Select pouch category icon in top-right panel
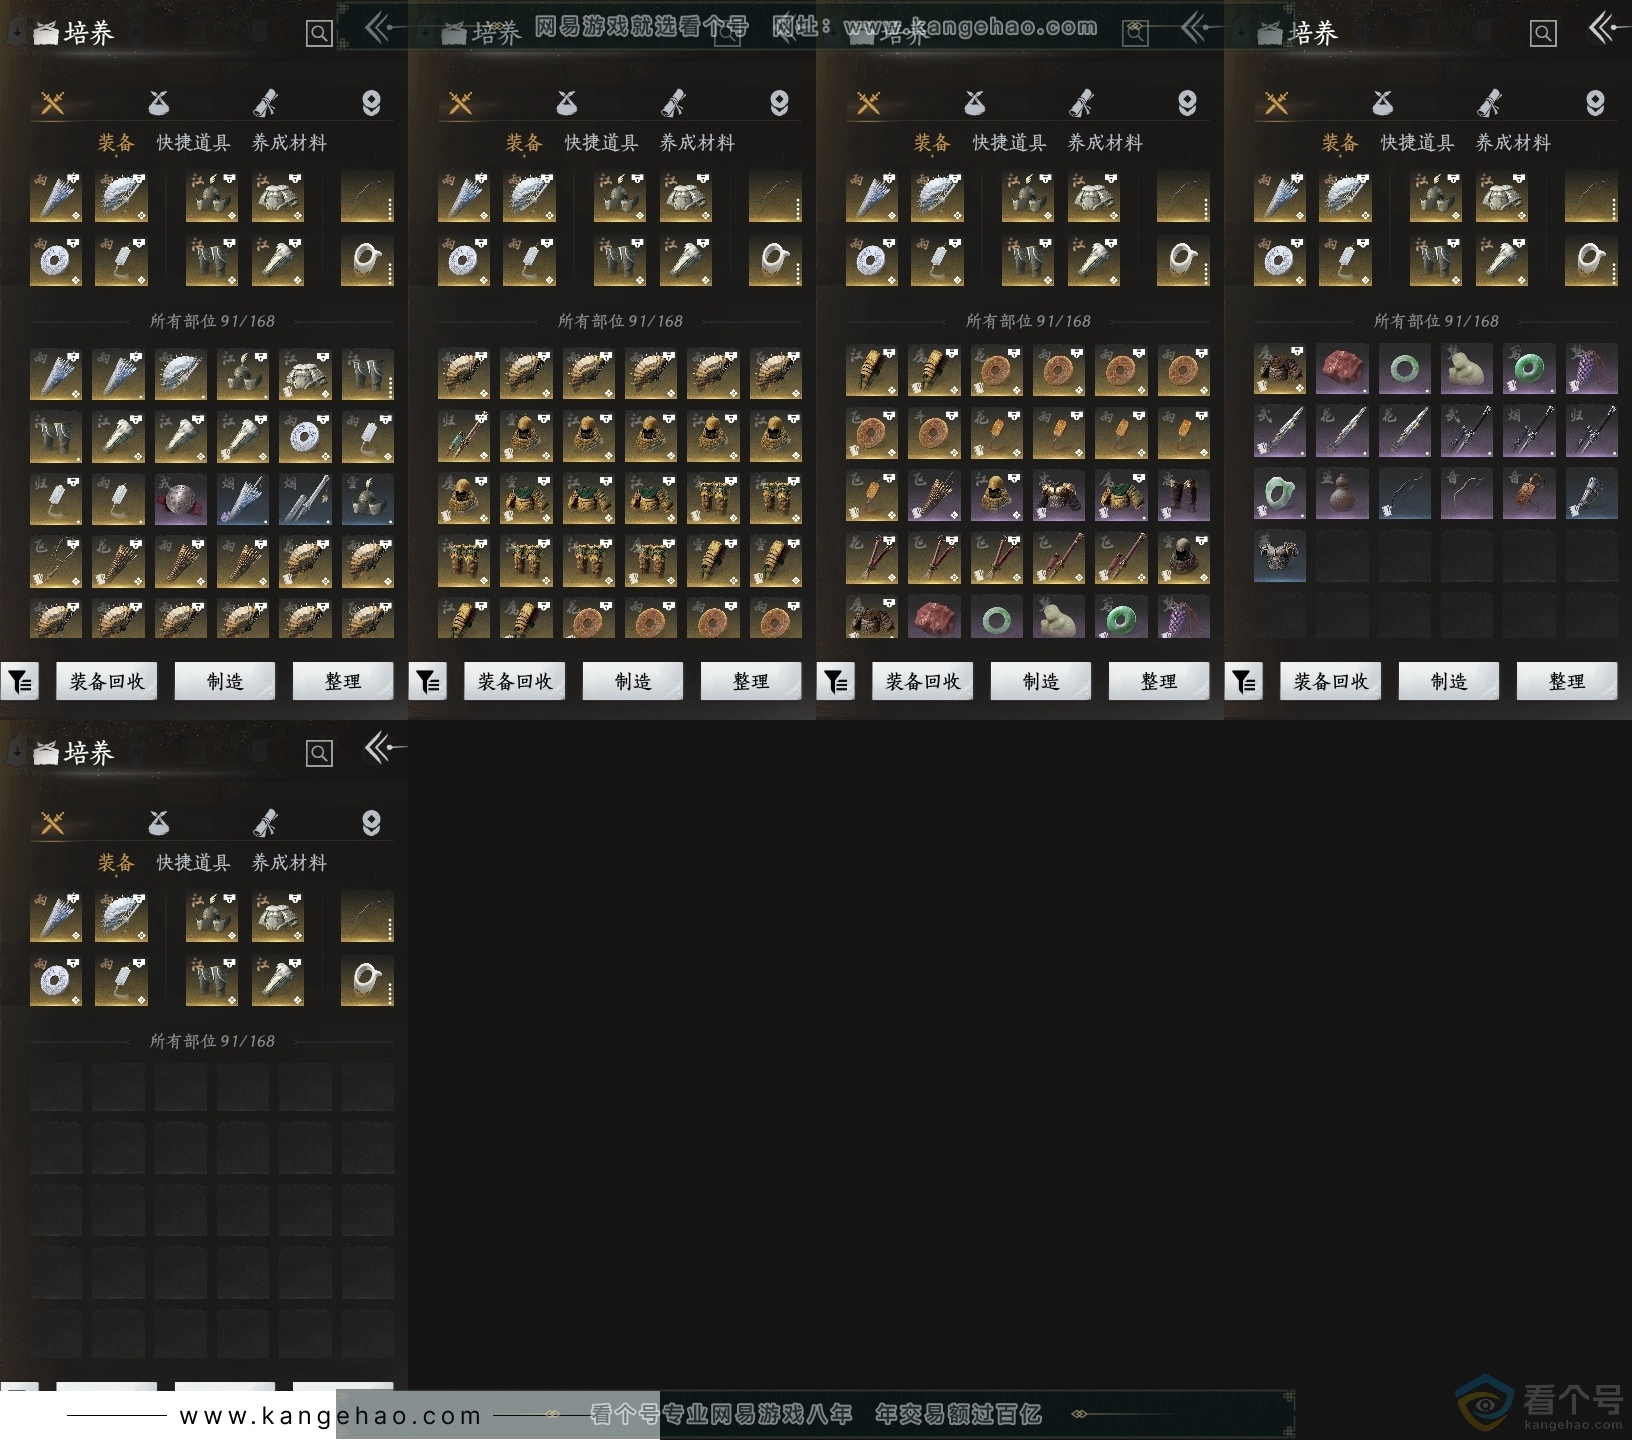This screenshot has width=1632, height=1440. click(x=1383, y=103)
